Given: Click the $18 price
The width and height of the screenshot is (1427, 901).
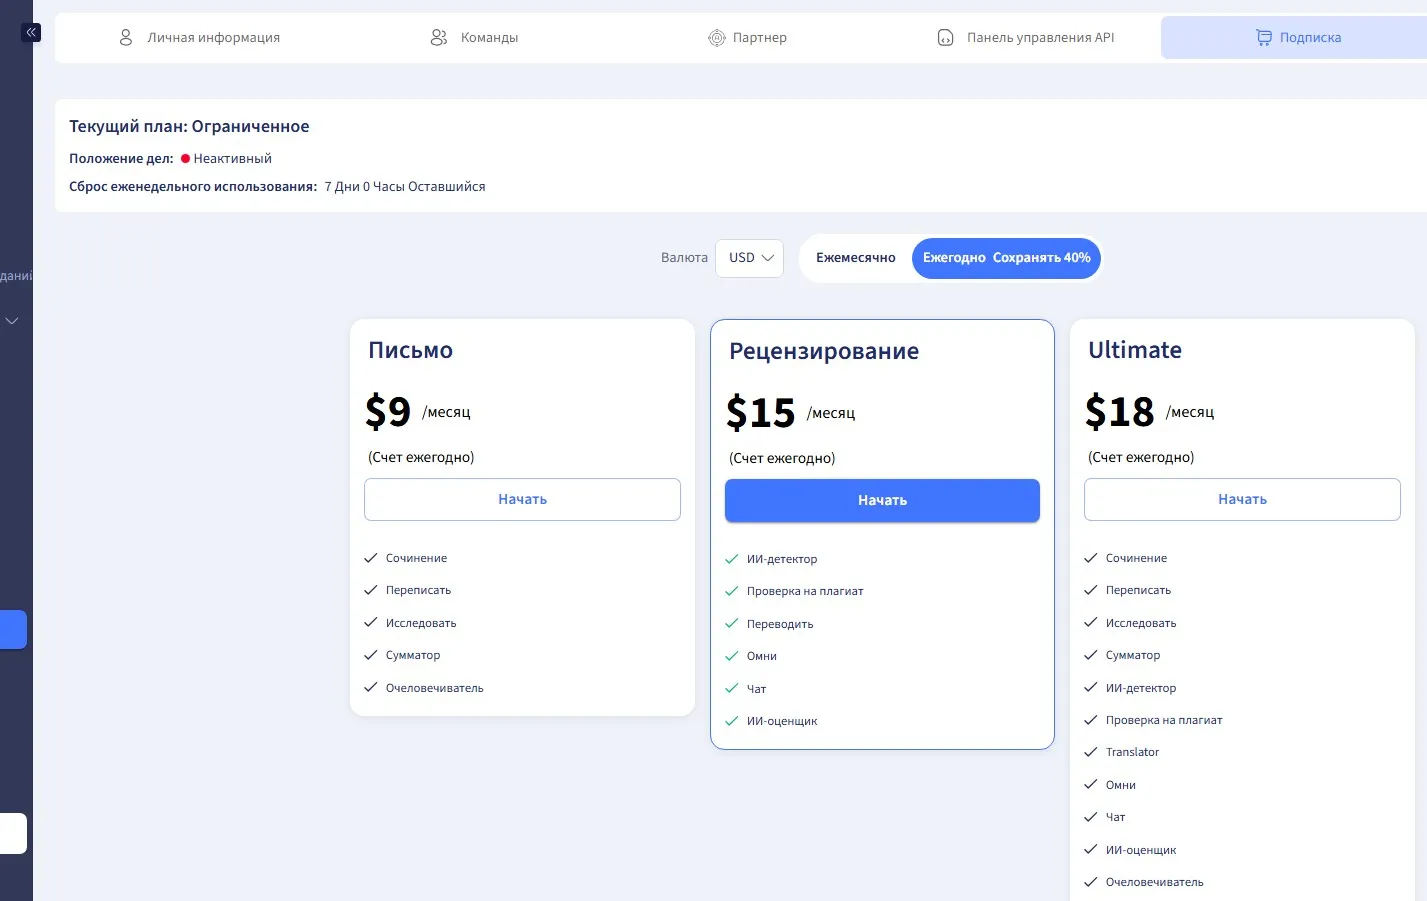Looking at the screenshot, I should point(1119,411).
